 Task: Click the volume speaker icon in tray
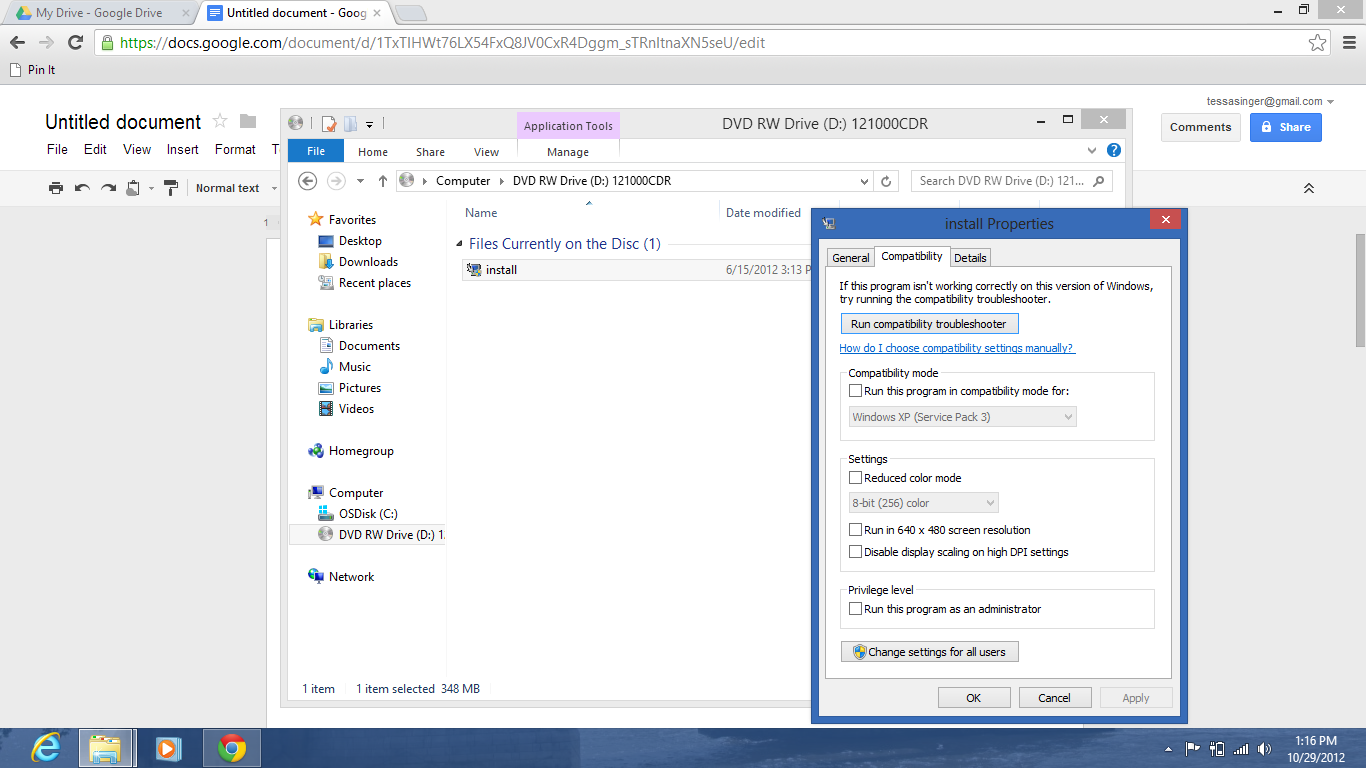tap(1265, 749)
